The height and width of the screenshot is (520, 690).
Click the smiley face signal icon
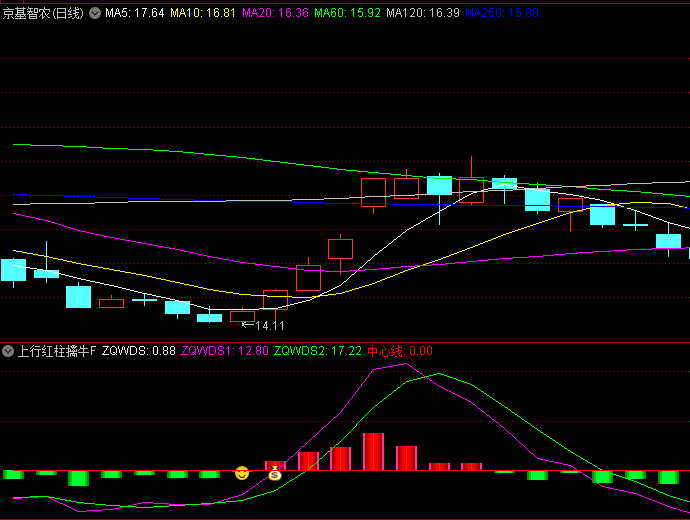pyautogui.click(x=242, y=473)
